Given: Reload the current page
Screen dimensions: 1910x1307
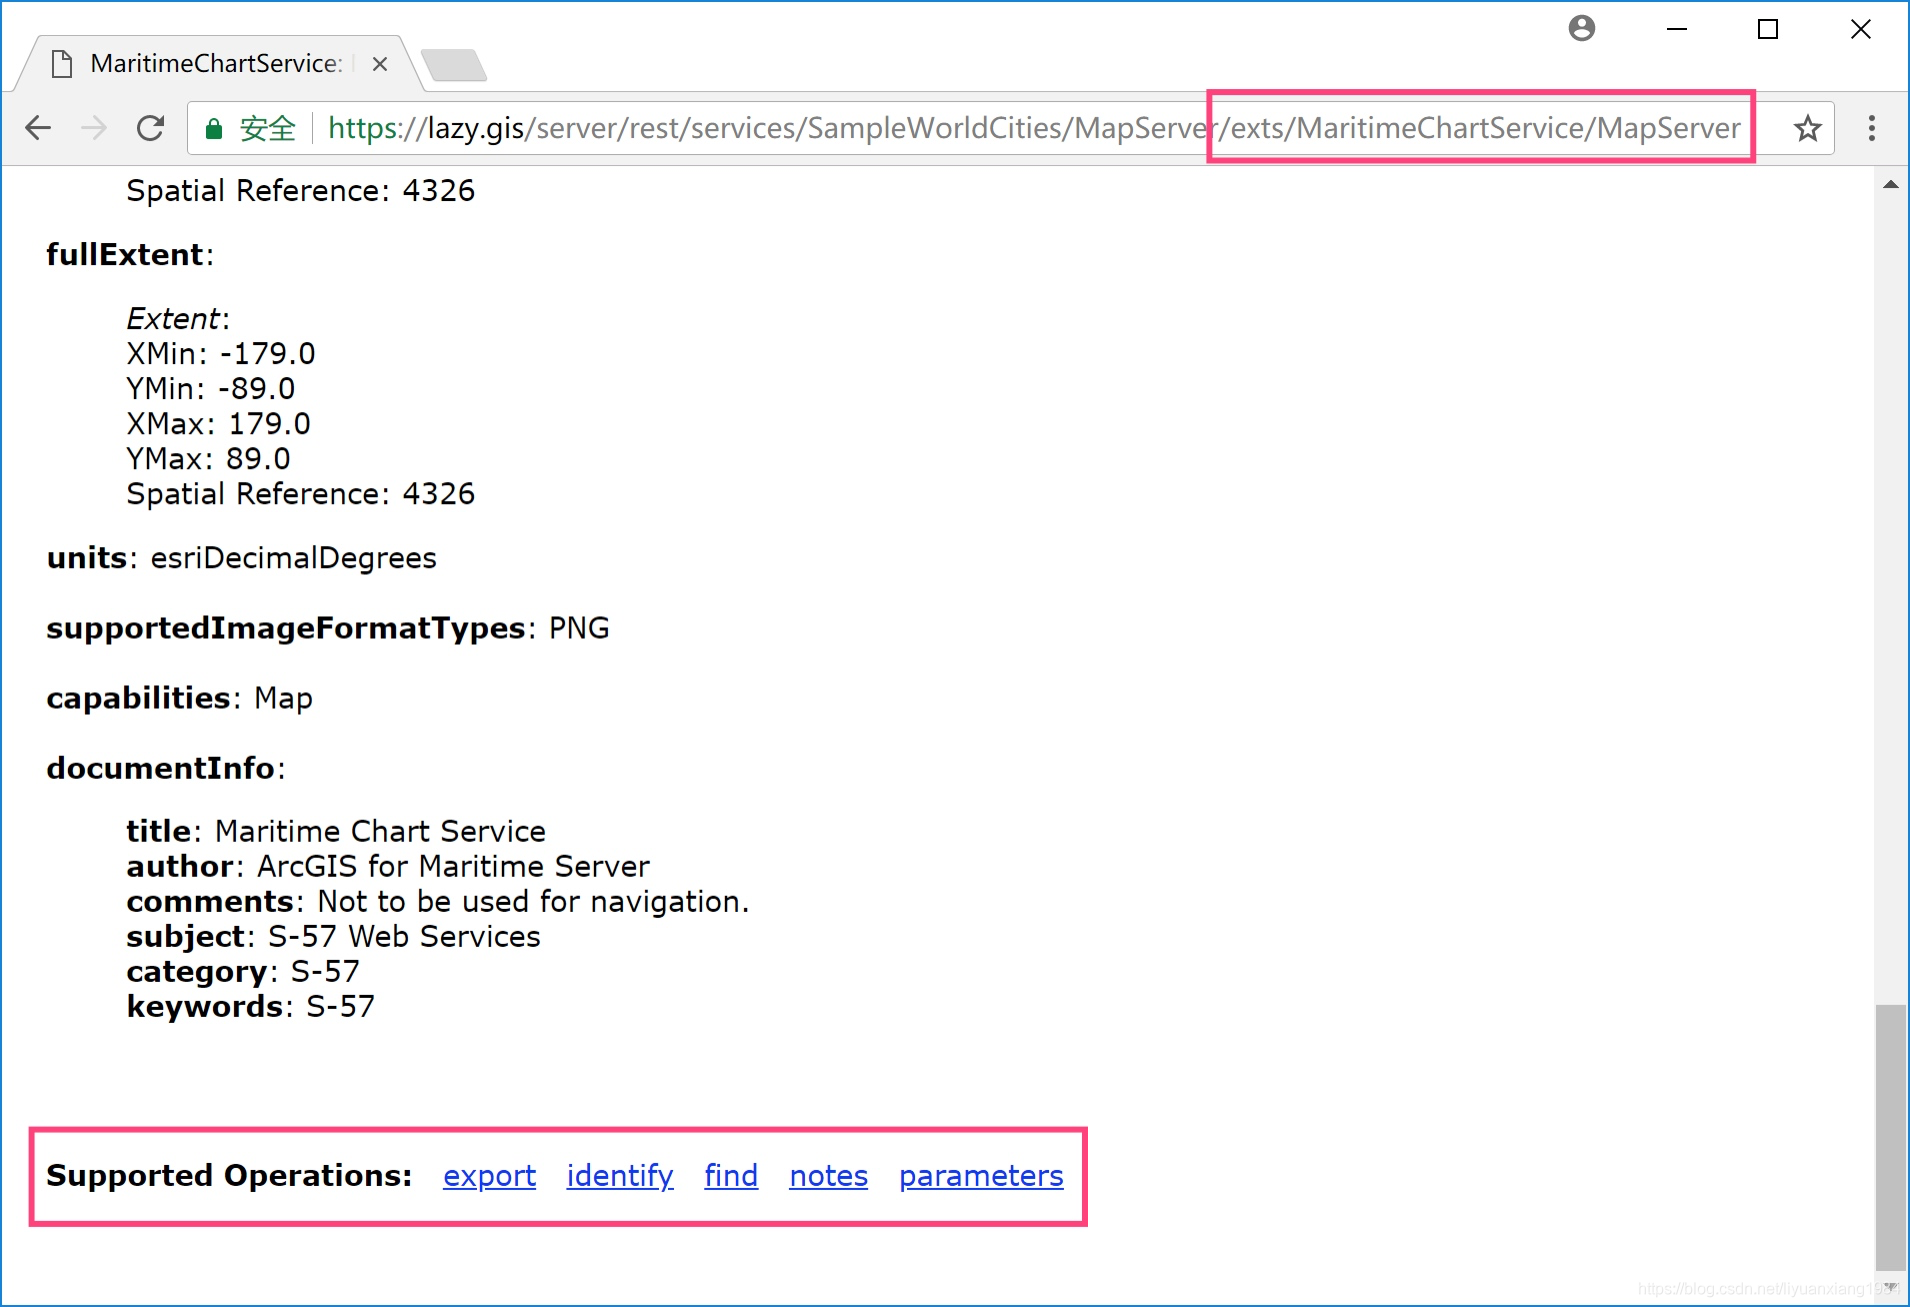Looking at the screenshot, I should point(150,128).
